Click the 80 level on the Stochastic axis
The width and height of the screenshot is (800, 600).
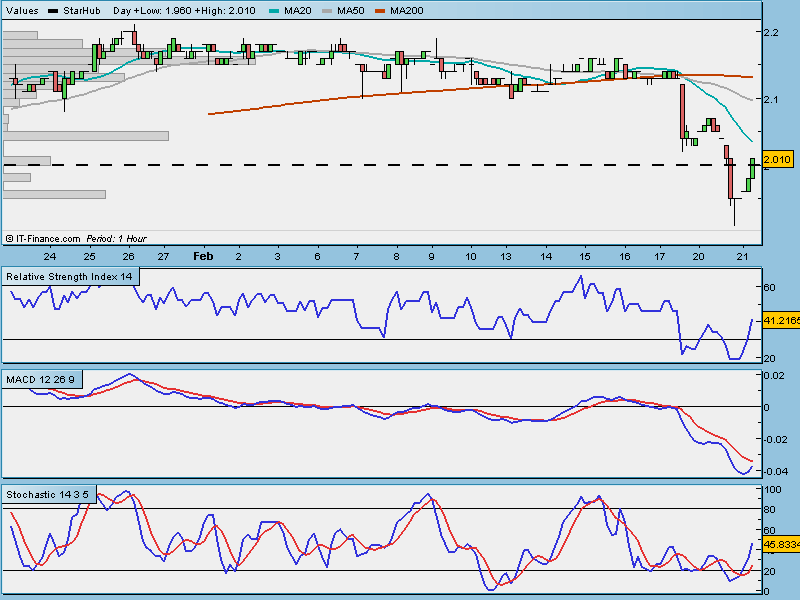coord(769,509)
